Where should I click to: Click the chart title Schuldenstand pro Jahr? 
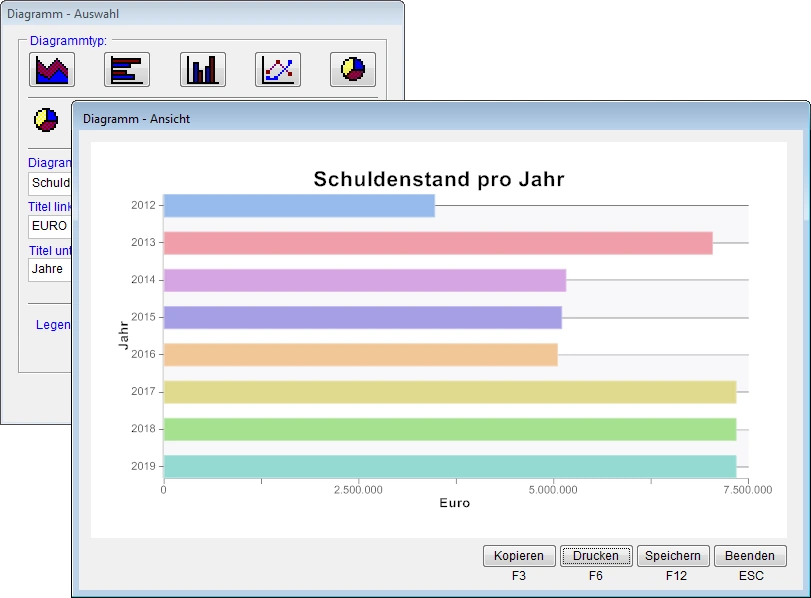click(x=439, y=180)
